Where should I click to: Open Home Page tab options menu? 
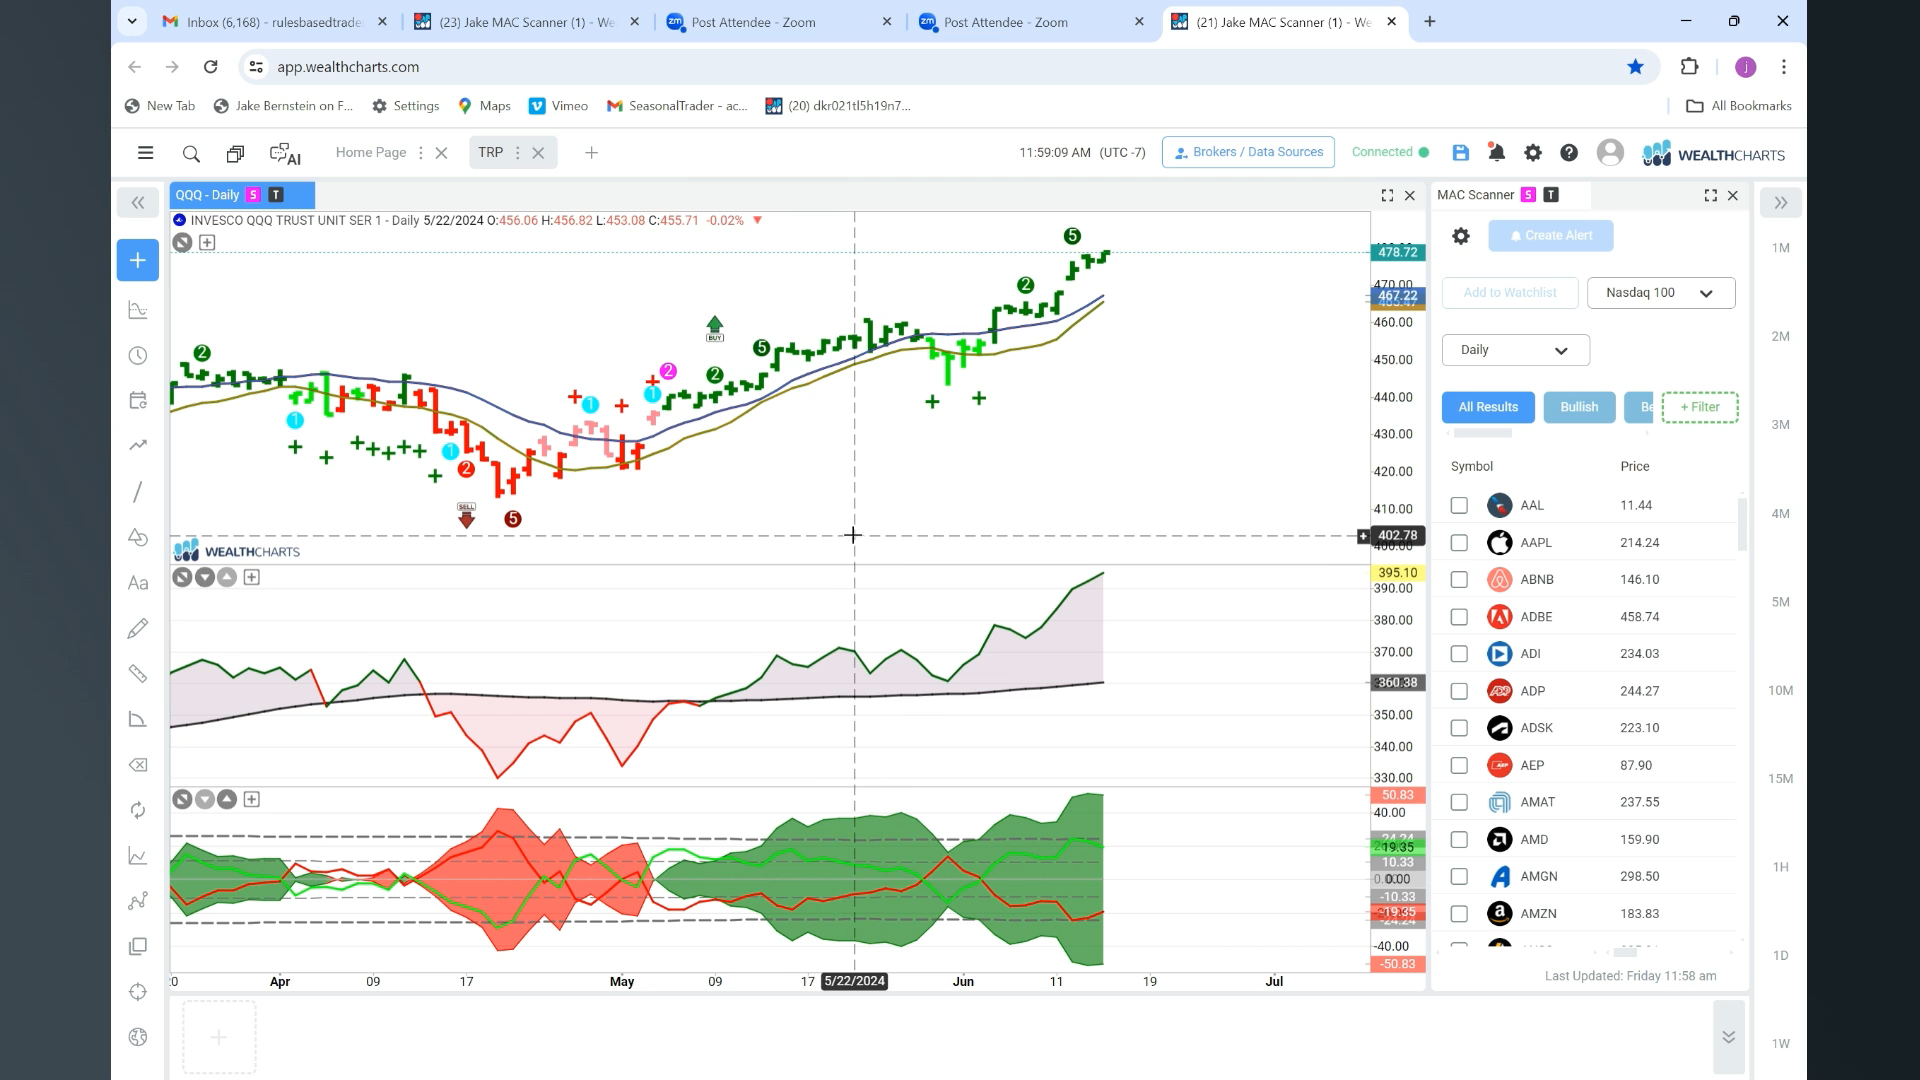coord(421,153)
